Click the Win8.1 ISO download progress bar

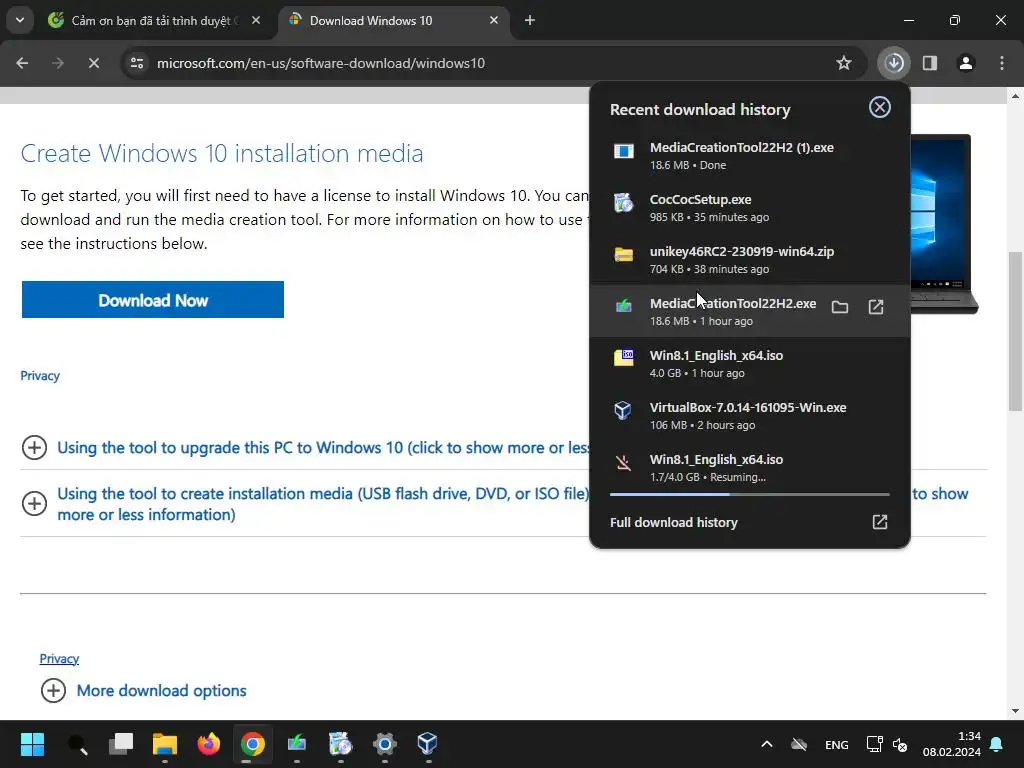click(750, 494)
